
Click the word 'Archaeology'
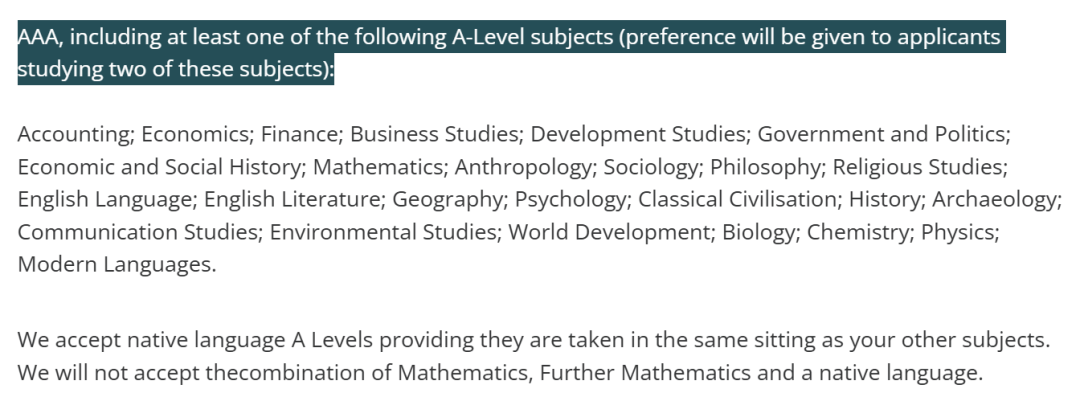point(995,200)
